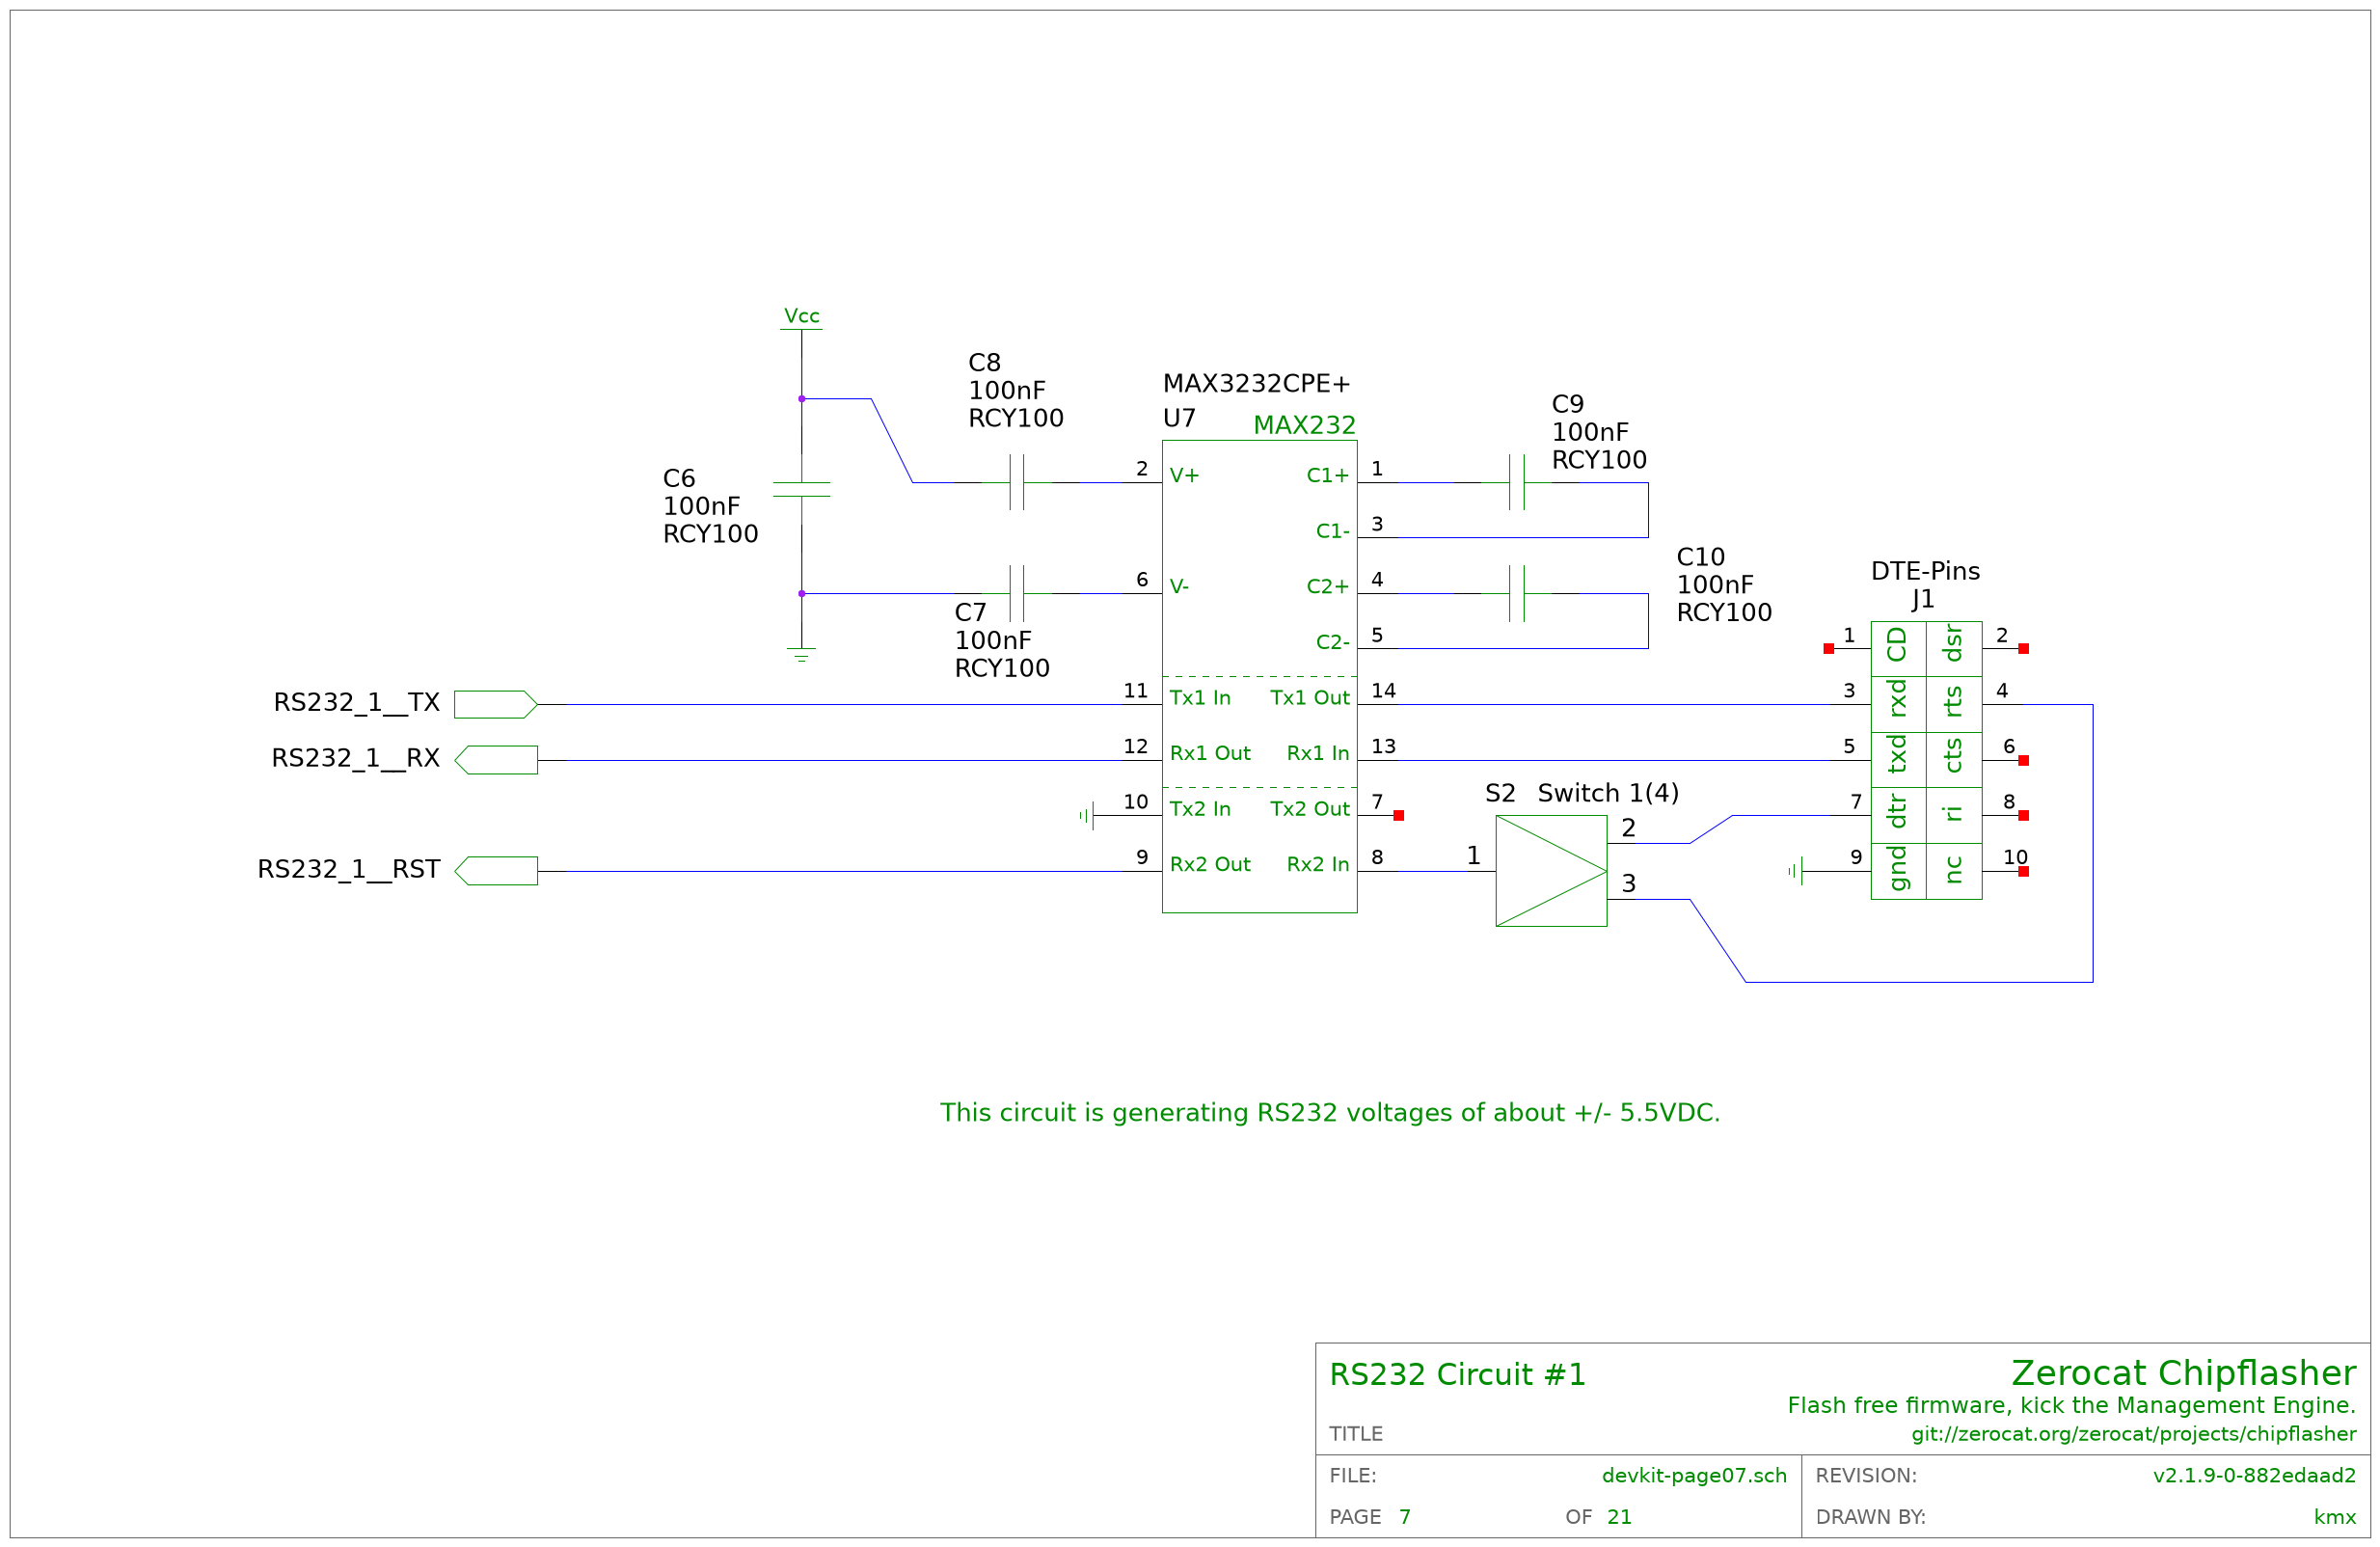Click the junction dot near Vcc
Image resolution: width=2380 pixels, height=1547 pixels.
coord(801,398)
